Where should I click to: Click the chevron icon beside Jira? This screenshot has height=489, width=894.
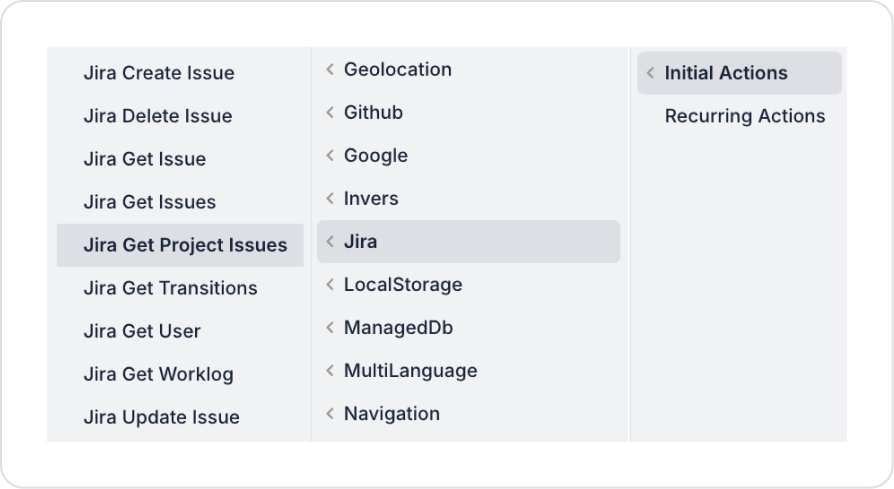point(330,242)
